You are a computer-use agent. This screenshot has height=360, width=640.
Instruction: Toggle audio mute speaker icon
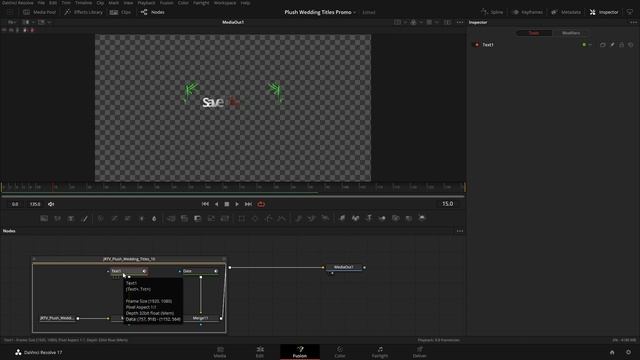[51, 204]
